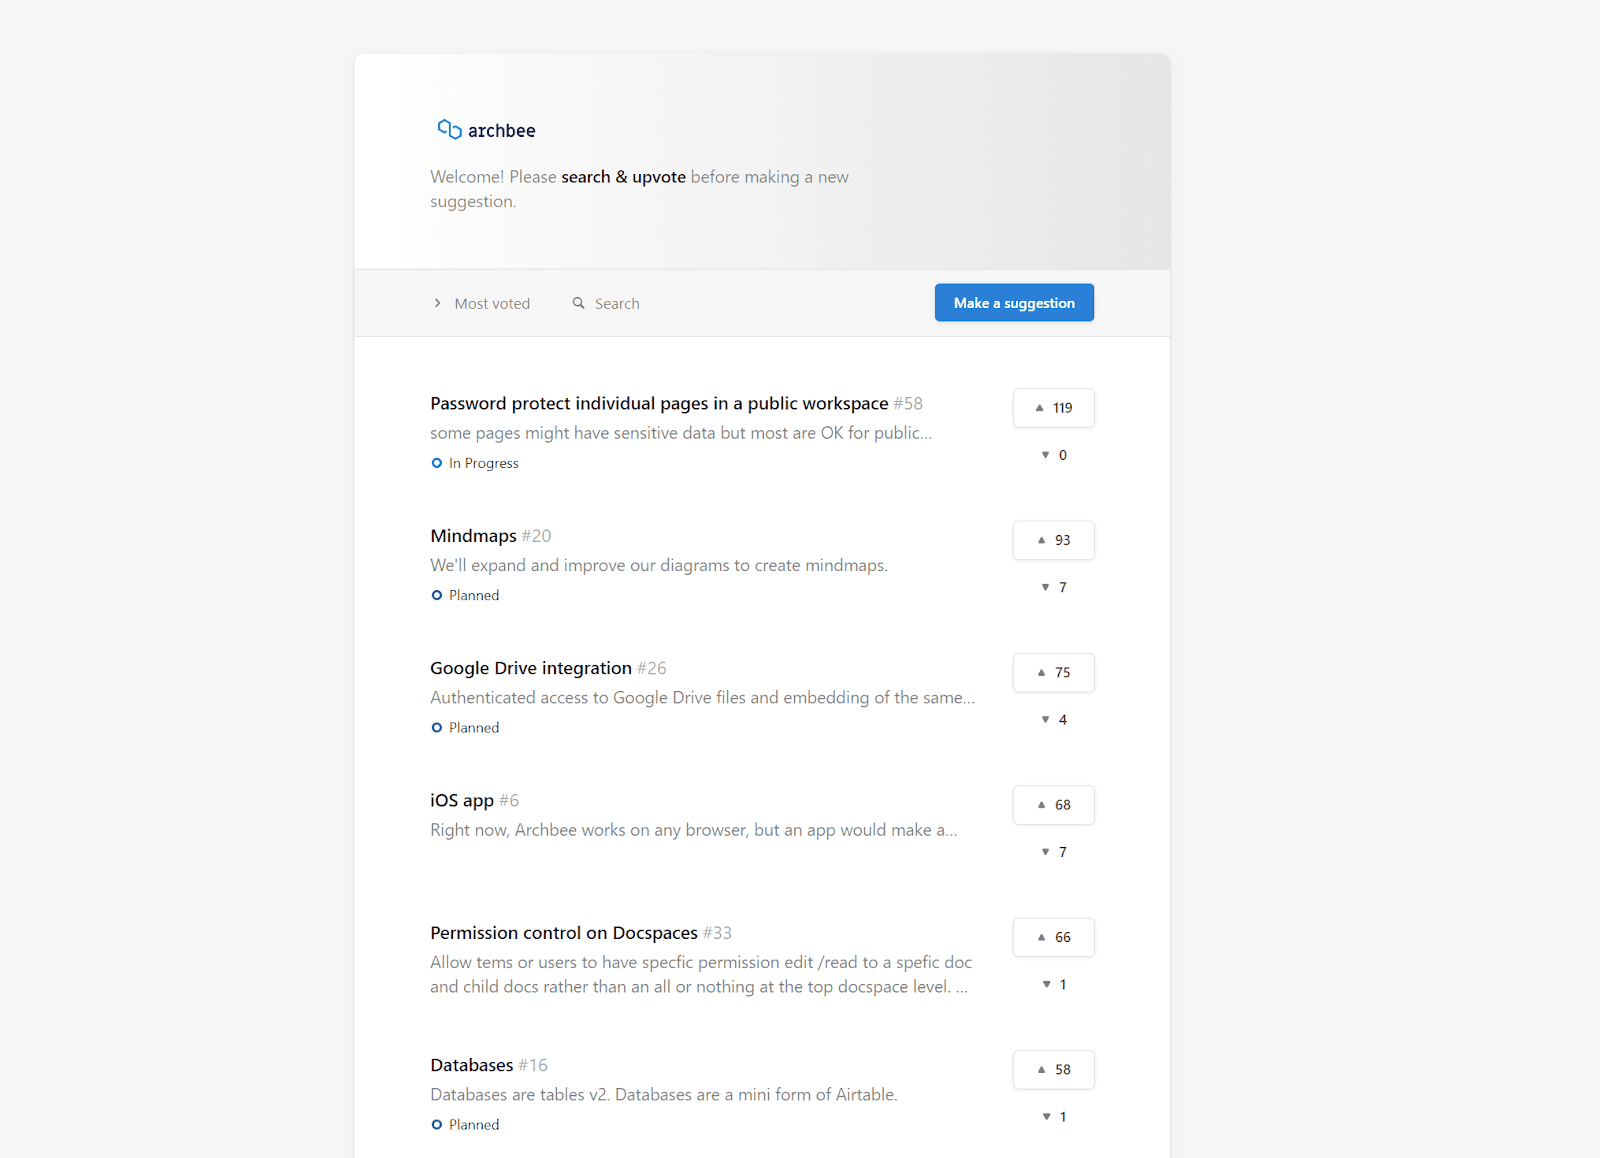Upvote the Mindmaps suggestion

(1053, 540)
